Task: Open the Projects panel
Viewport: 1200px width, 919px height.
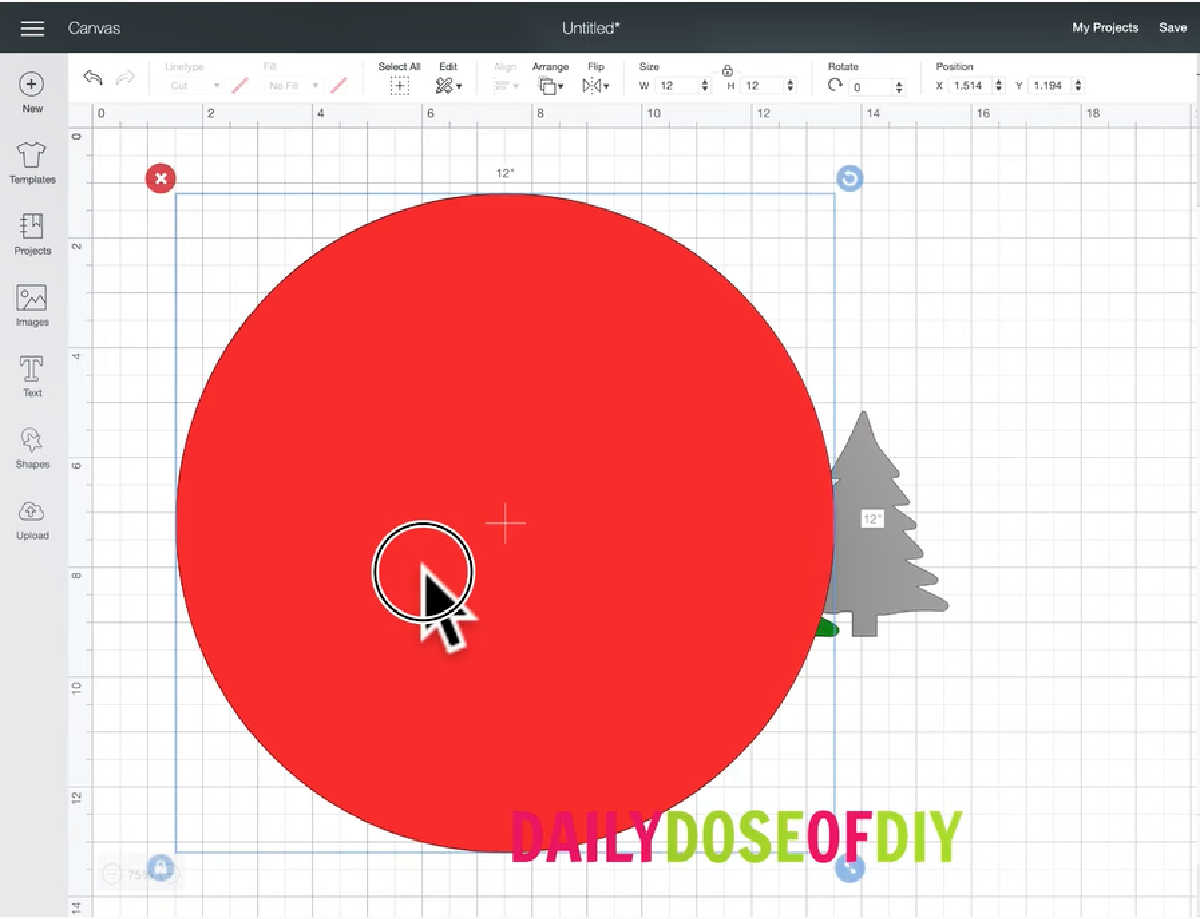Action: pyautogui.click(x=32, y=228)
